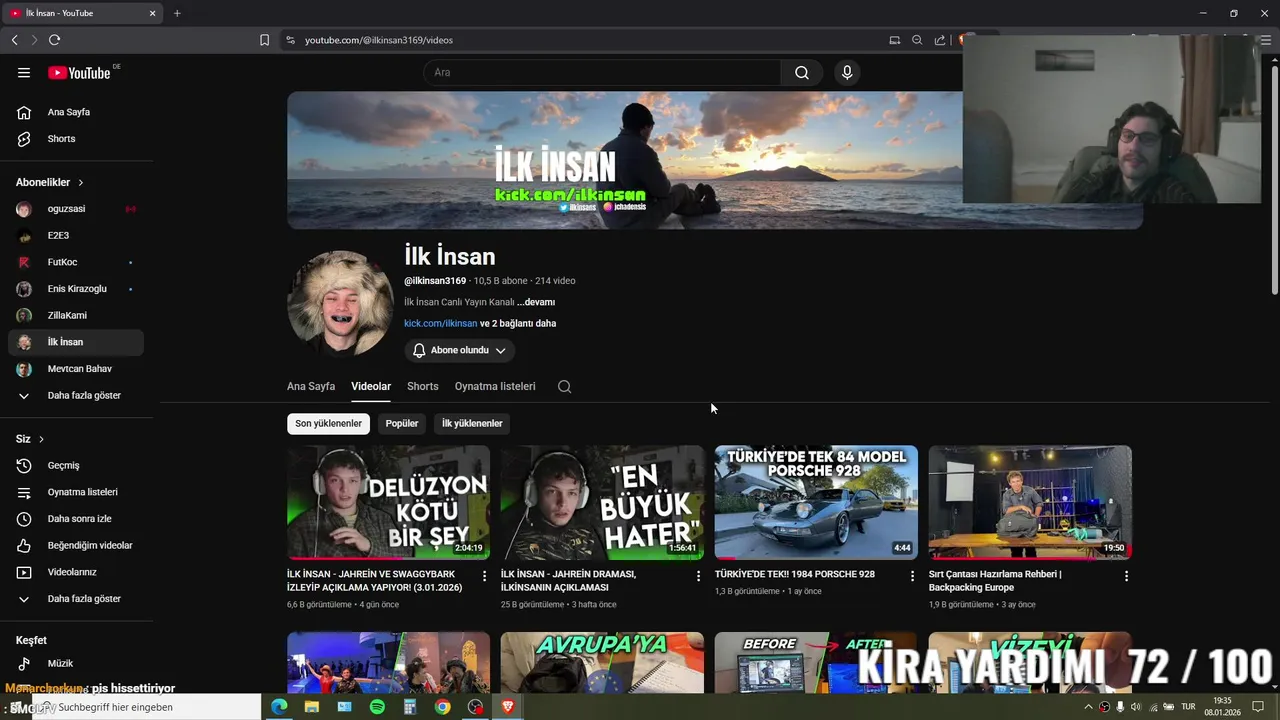Click the share page icon in address bar
Screen dimensions: 1280x720
coord(940,40)
